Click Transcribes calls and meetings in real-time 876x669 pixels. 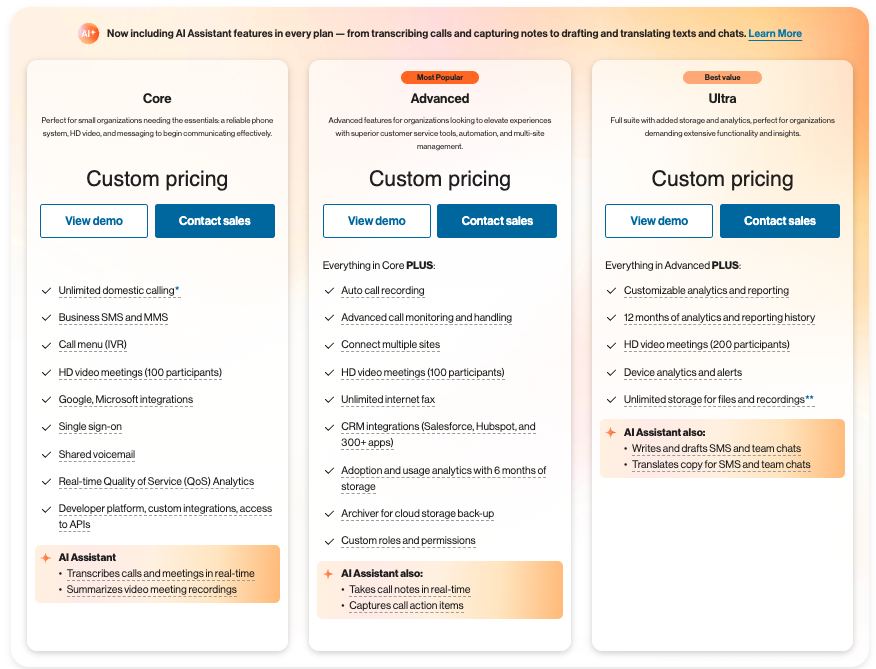click(160, 573)
